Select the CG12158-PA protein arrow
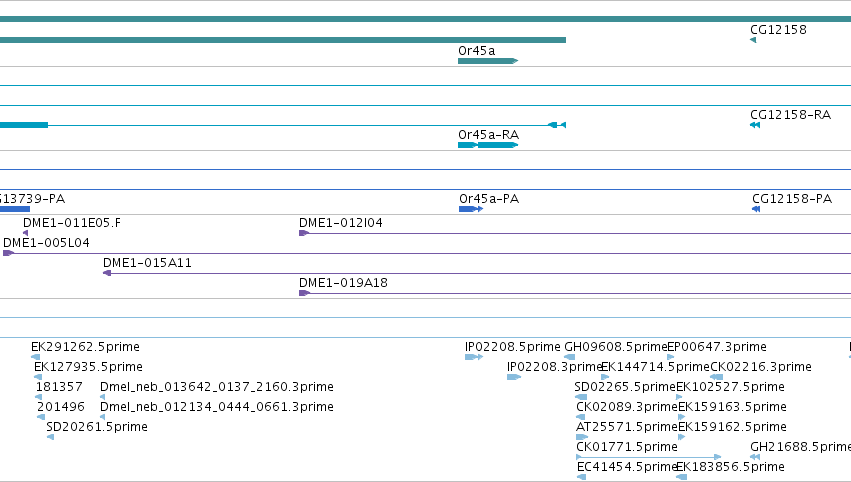This screenshot has width=851, height=482. click(x=756, y=209)
